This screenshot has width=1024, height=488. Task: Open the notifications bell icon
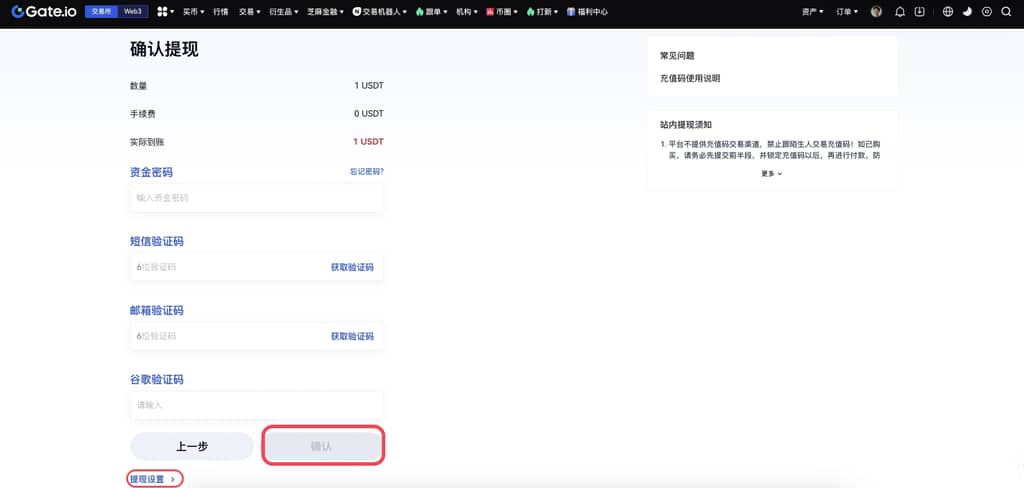(x=900, y=12)
